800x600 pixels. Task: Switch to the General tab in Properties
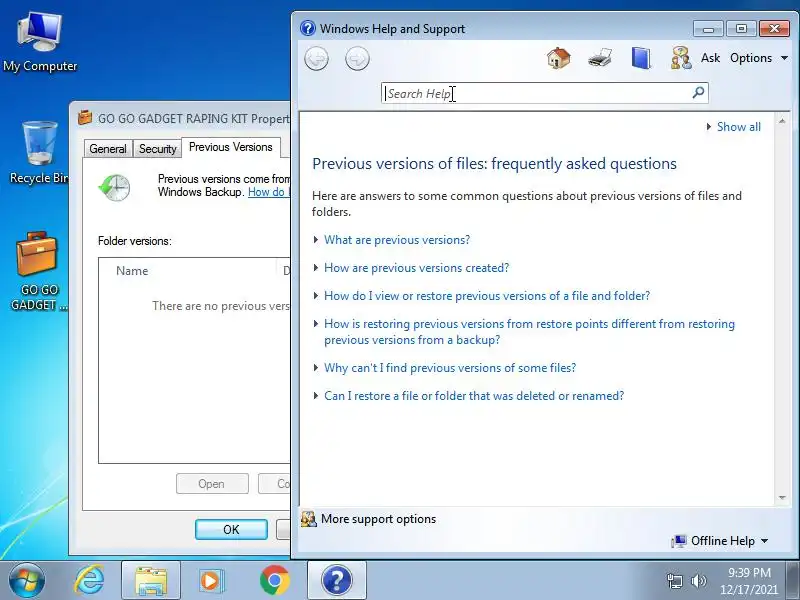point(108,148)
